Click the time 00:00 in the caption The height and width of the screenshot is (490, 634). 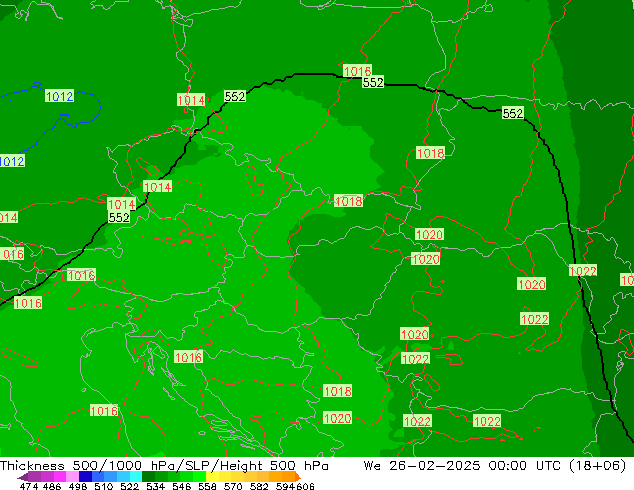507,466
